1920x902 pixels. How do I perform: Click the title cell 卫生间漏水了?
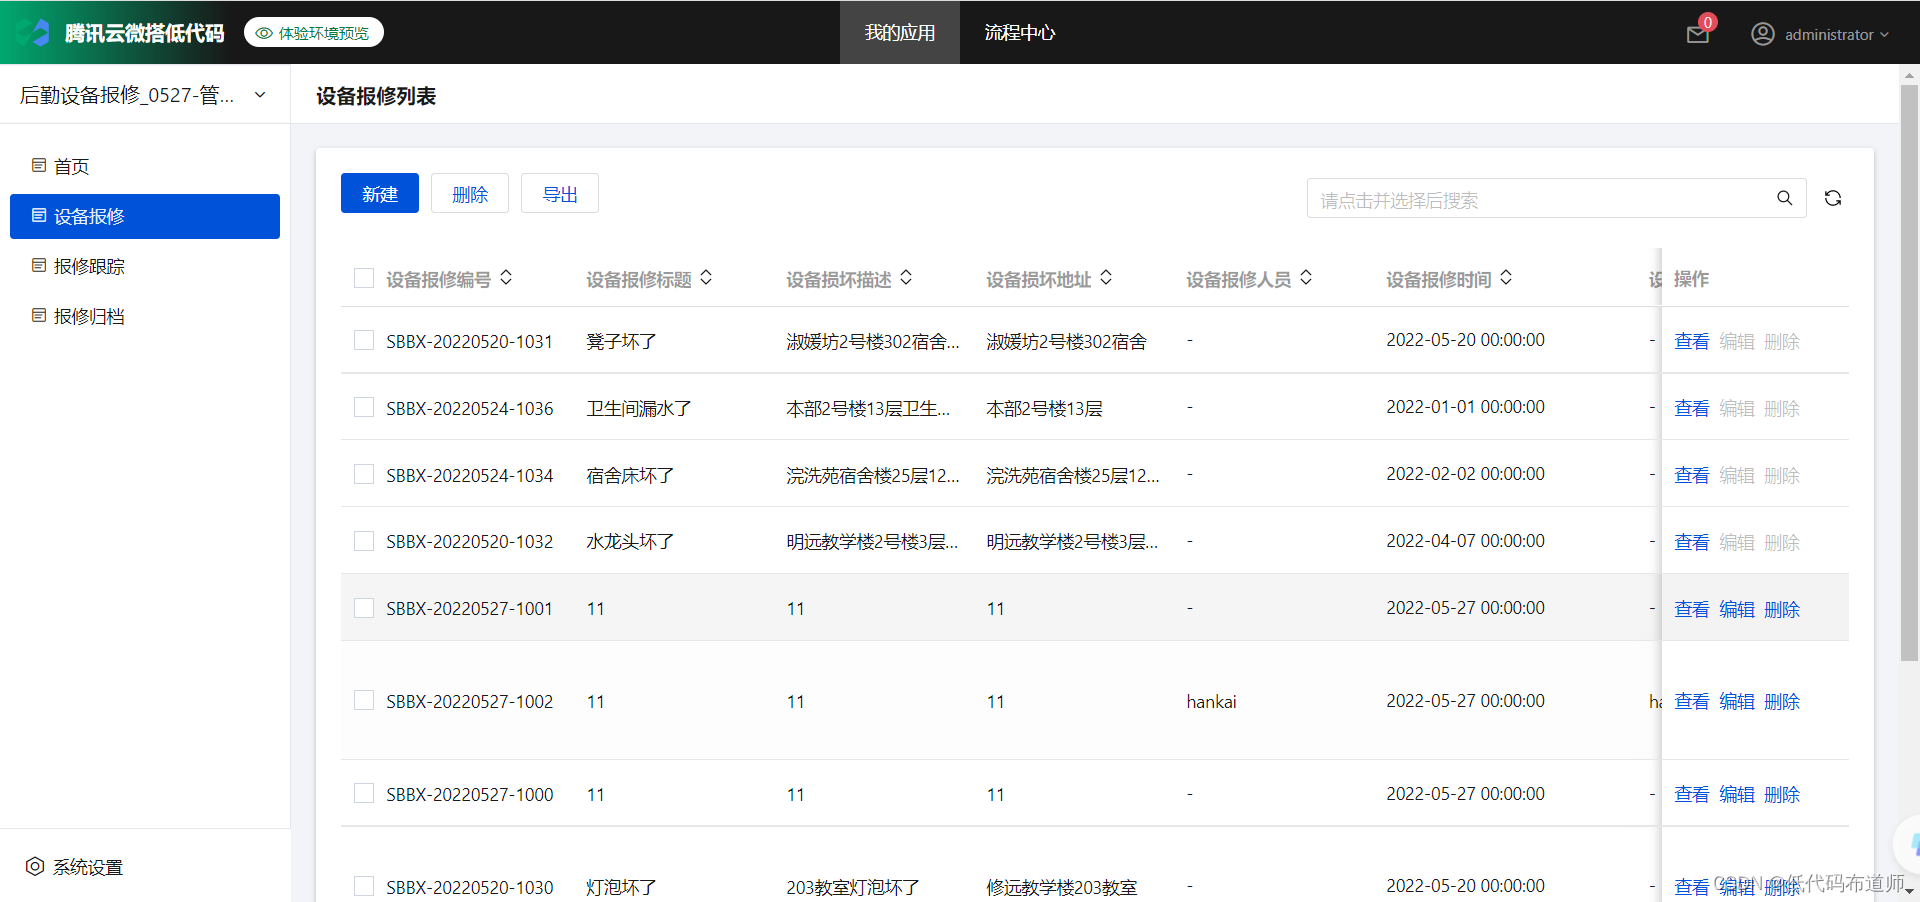[639, 408]
